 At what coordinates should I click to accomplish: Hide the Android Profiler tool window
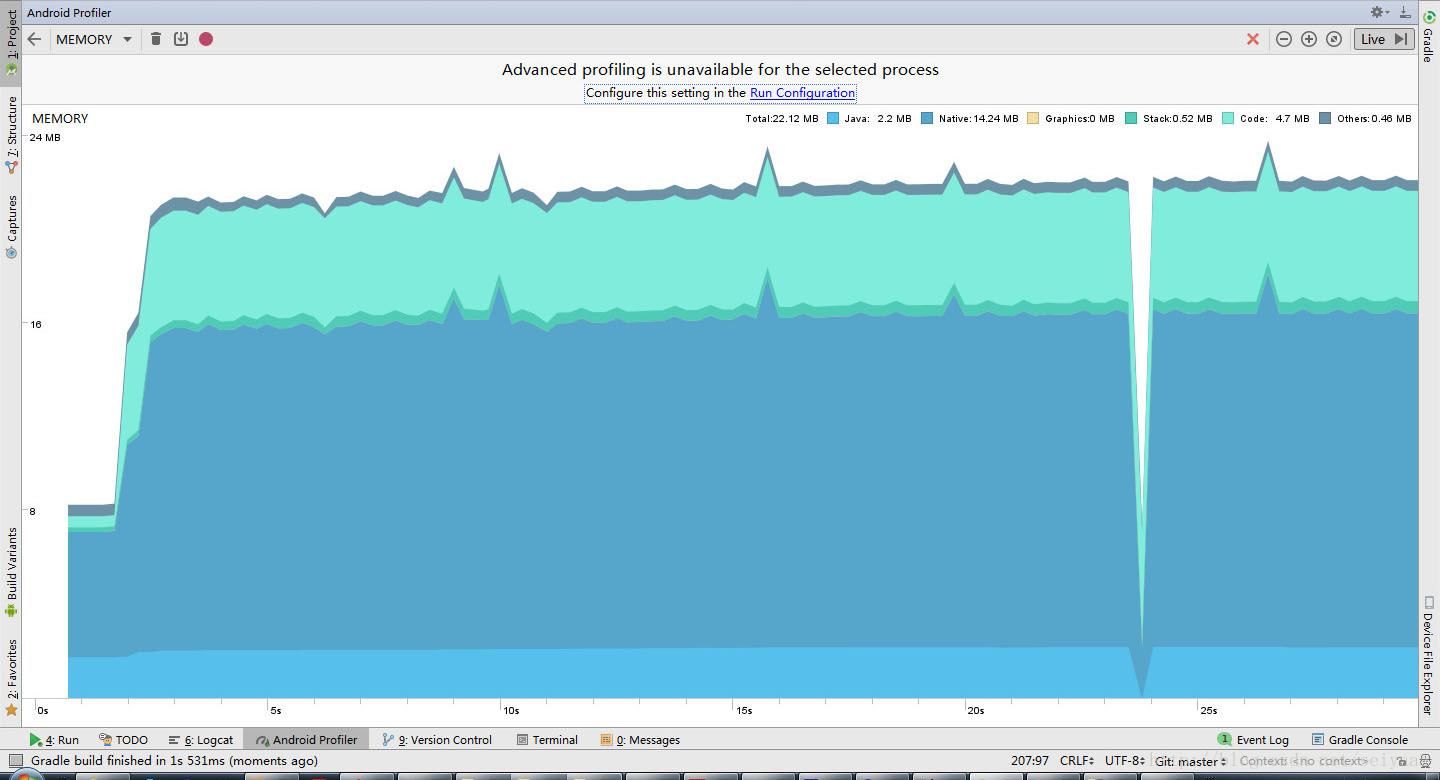pyautogui.click(x=1405, y=12)
